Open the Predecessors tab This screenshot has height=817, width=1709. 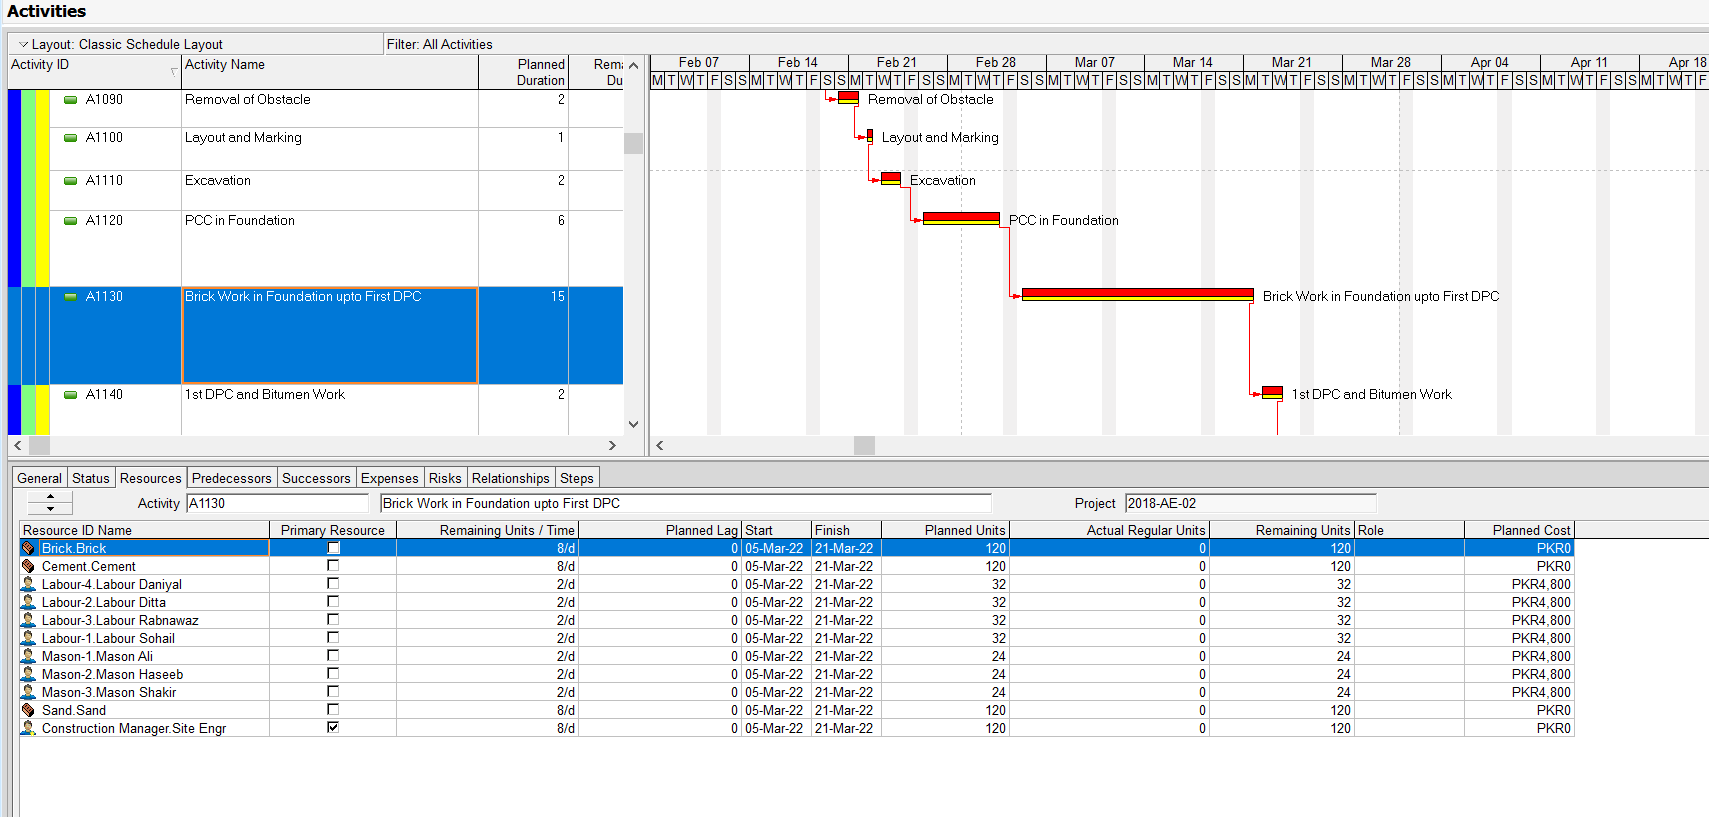pyautogui.click(x=232, y=478)
